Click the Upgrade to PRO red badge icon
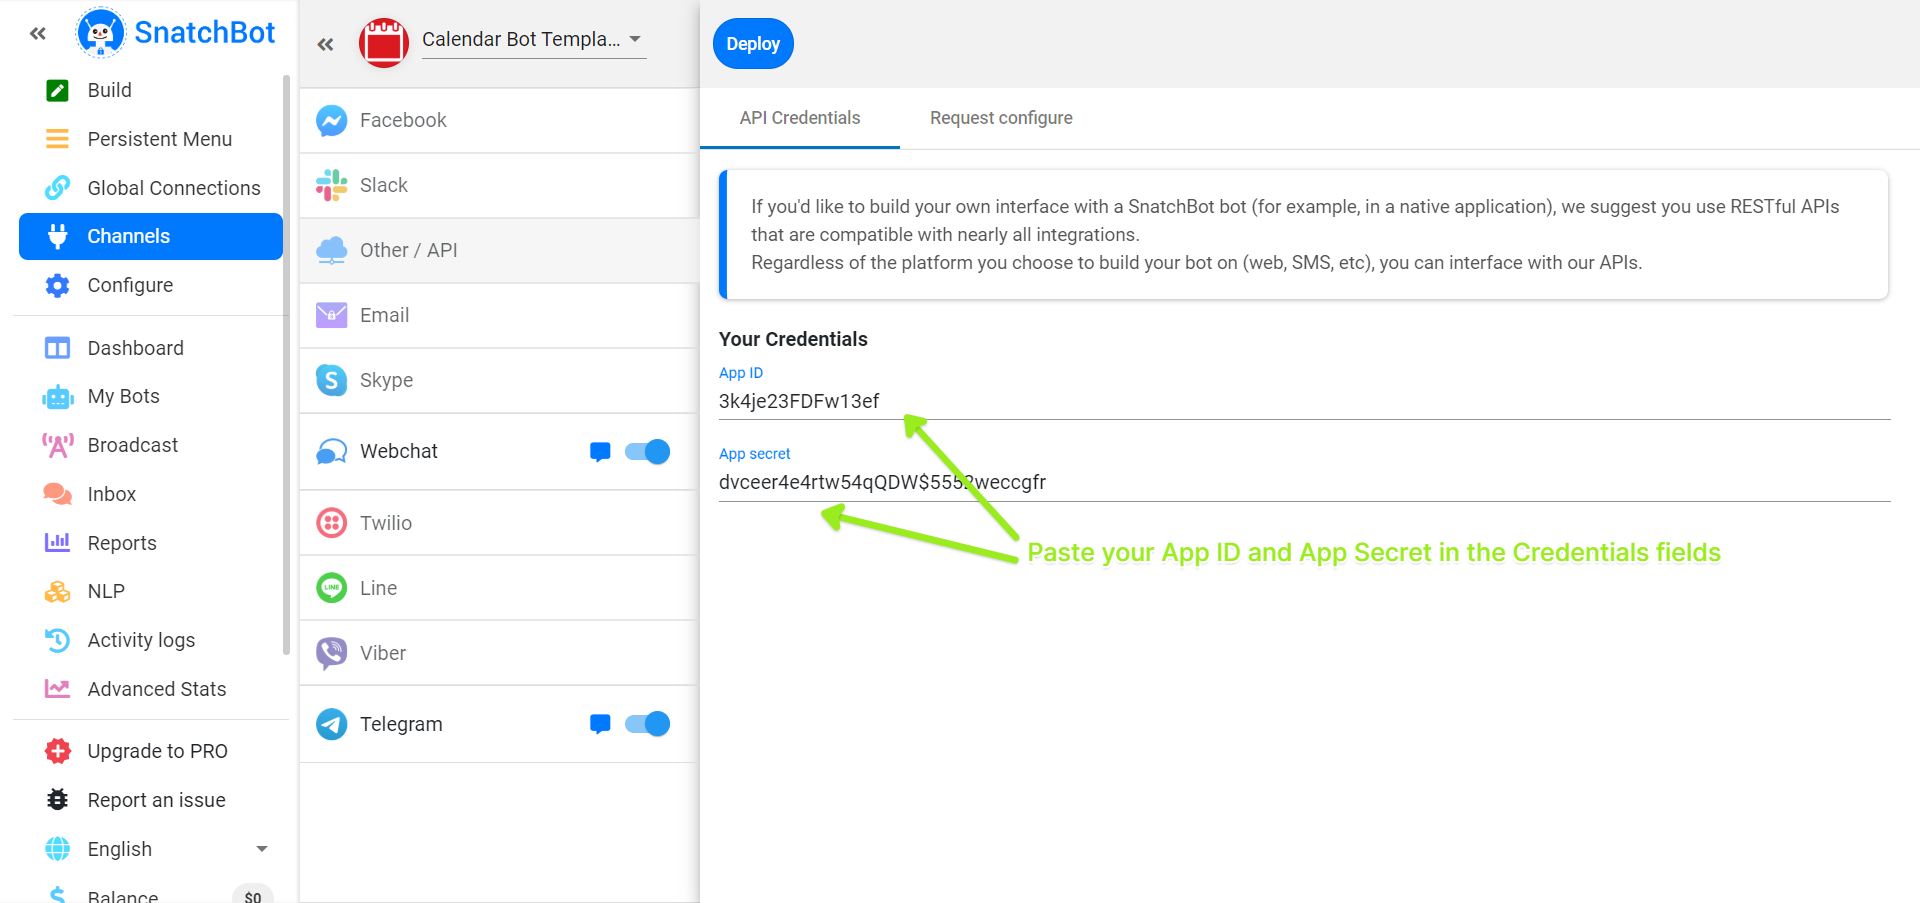Viewport: 1920px width, 903px height. pos(58,751)
